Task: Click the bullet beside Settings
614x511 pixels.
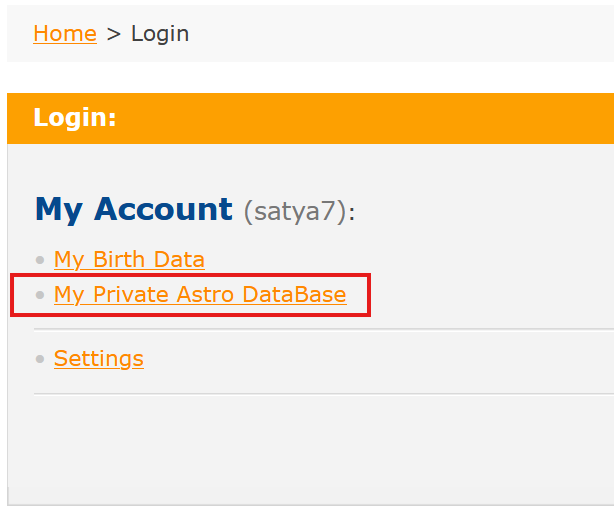Action: pos(40,359)
